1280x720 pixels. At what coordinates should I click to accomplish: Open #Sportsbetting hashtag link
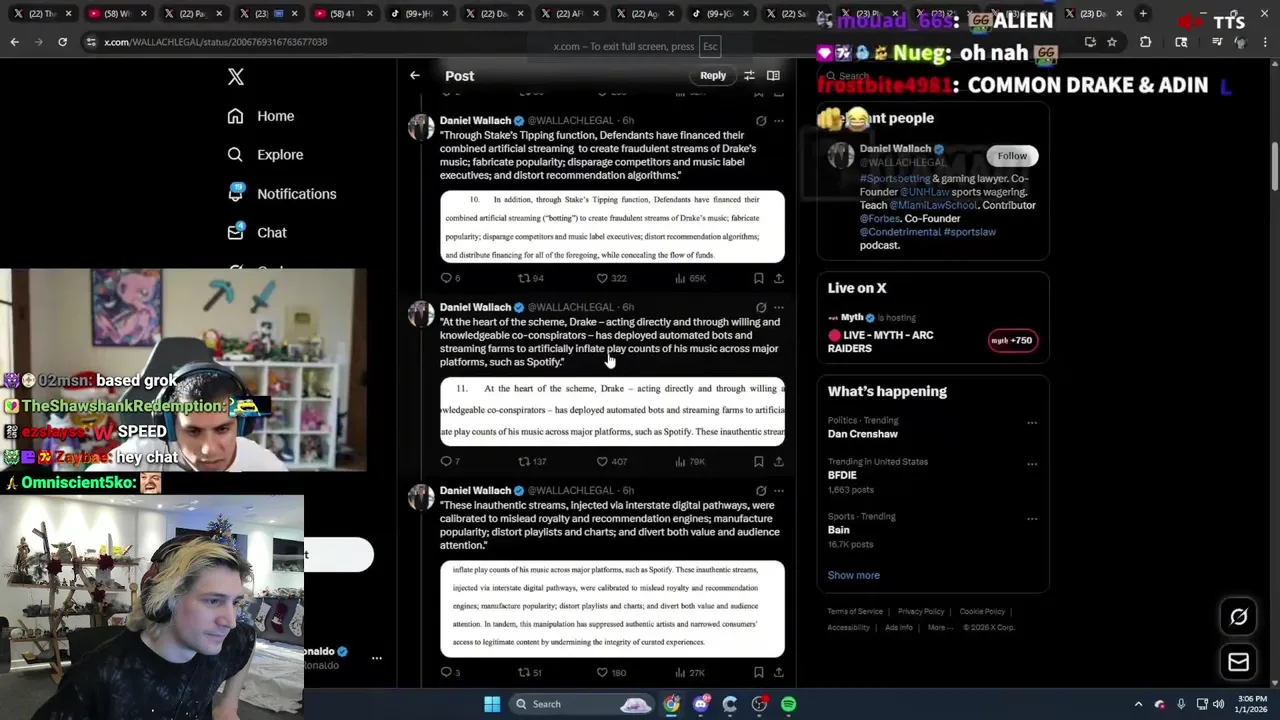895,179
